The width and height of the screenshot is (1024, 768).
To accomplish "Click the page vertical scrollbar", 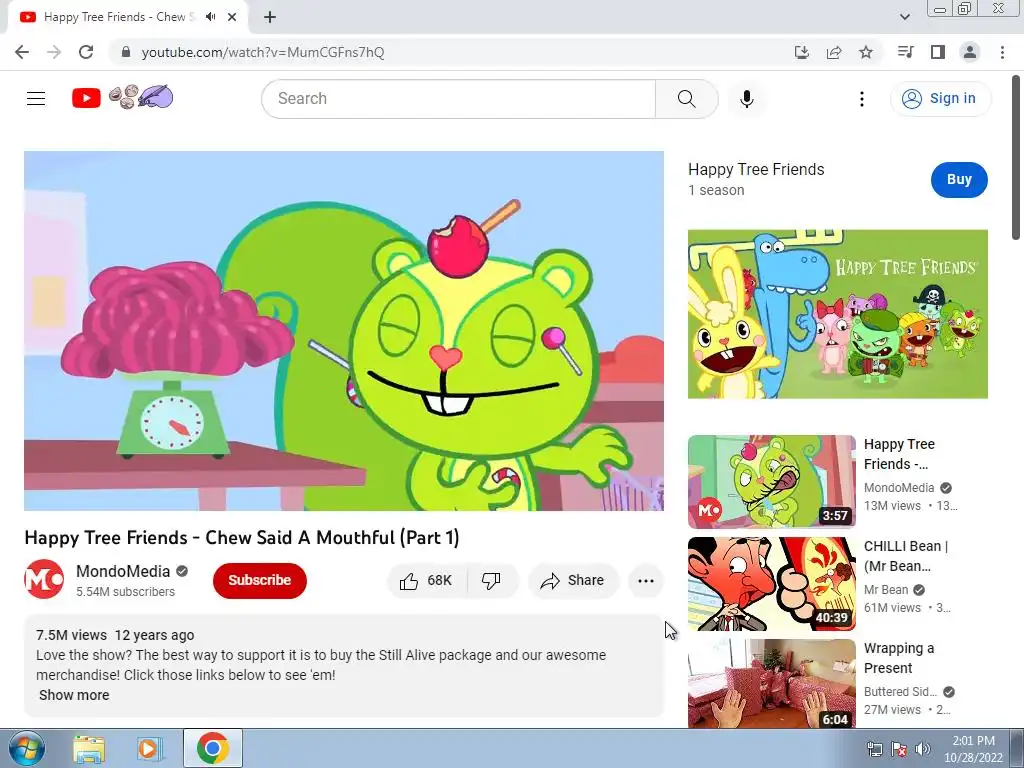I will [1017, 159].
